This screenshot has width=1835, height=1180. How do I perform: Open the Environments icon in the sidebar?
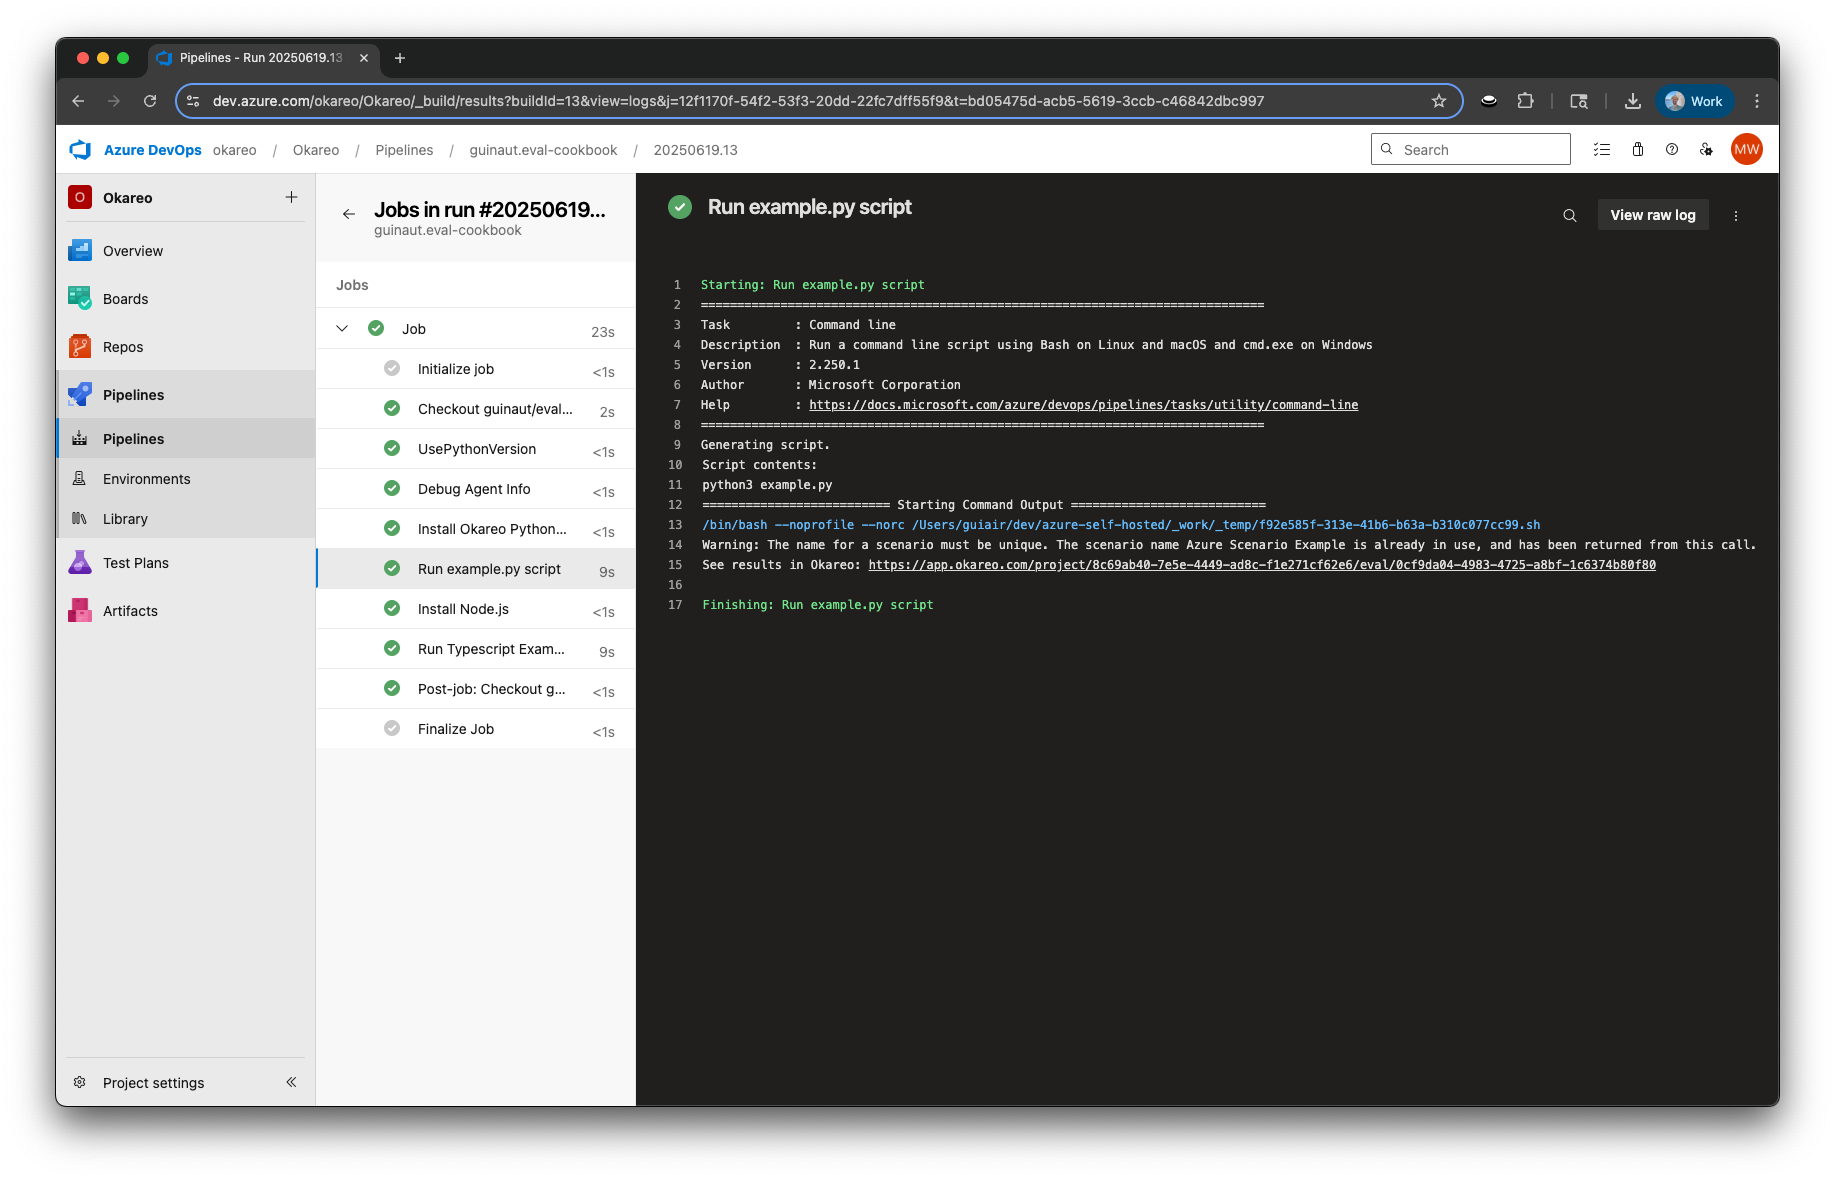80,479
